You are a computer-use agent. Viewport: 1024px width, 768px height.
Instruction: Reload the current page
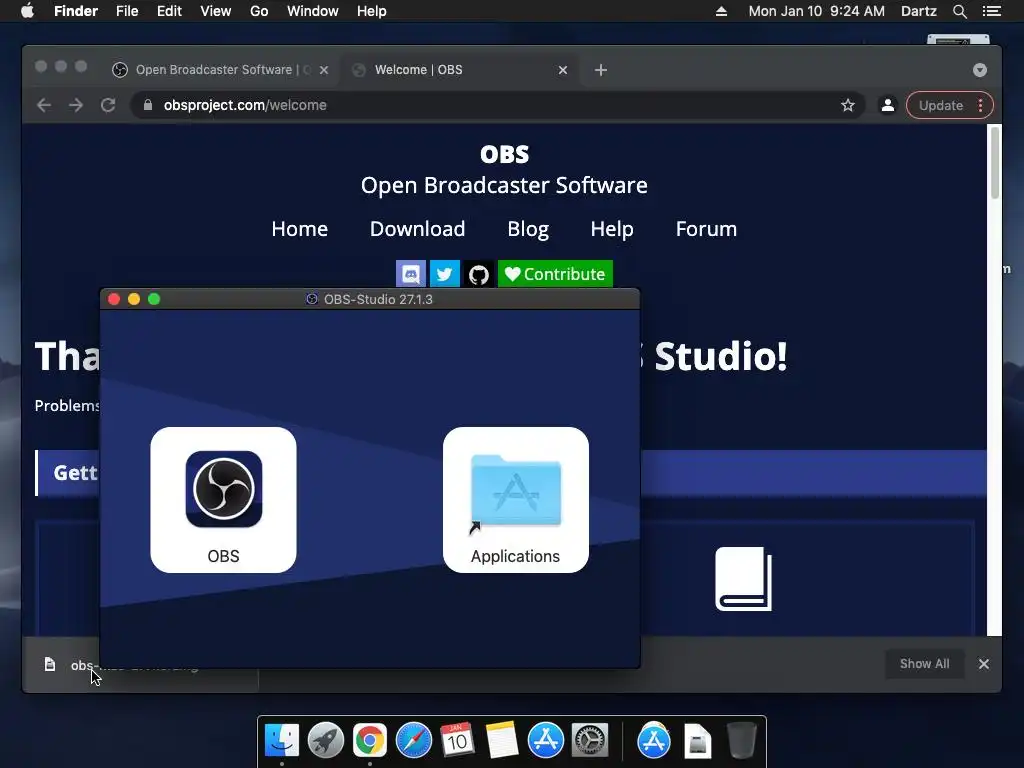pos(108,105)
